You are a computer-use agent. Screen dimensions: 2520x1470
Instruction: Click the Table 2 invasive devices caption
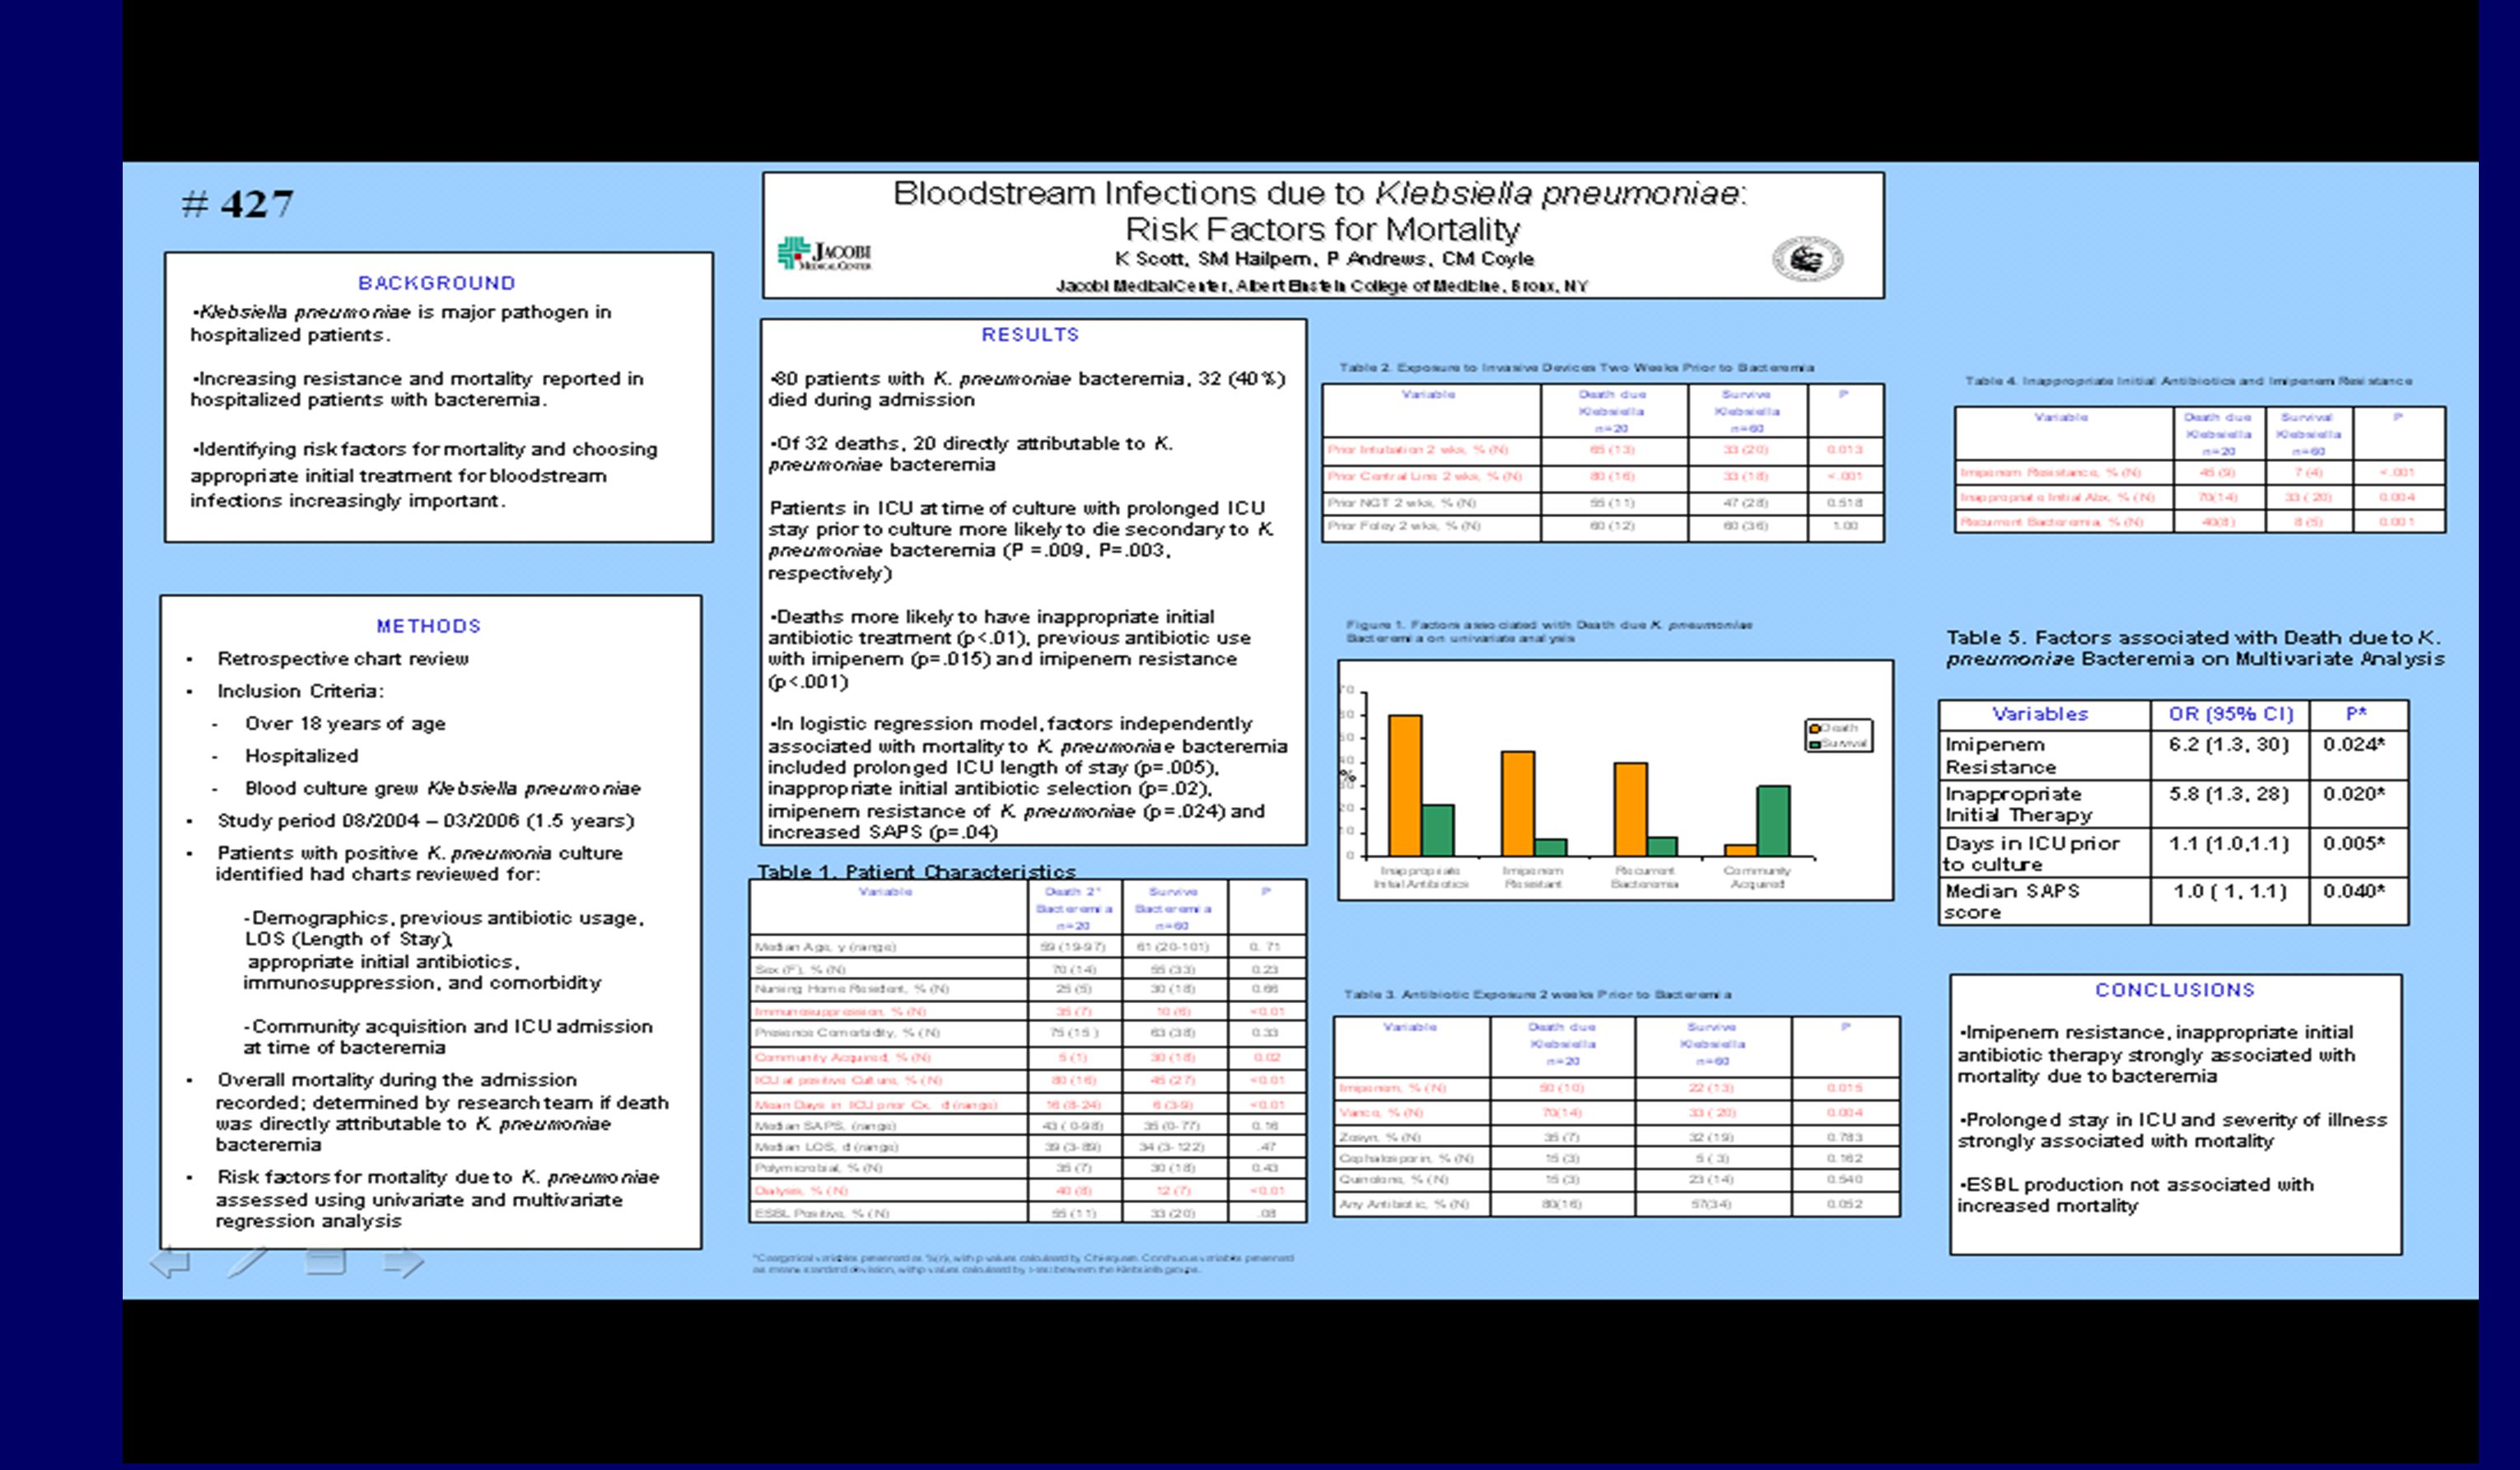(x=1577, y=368)
